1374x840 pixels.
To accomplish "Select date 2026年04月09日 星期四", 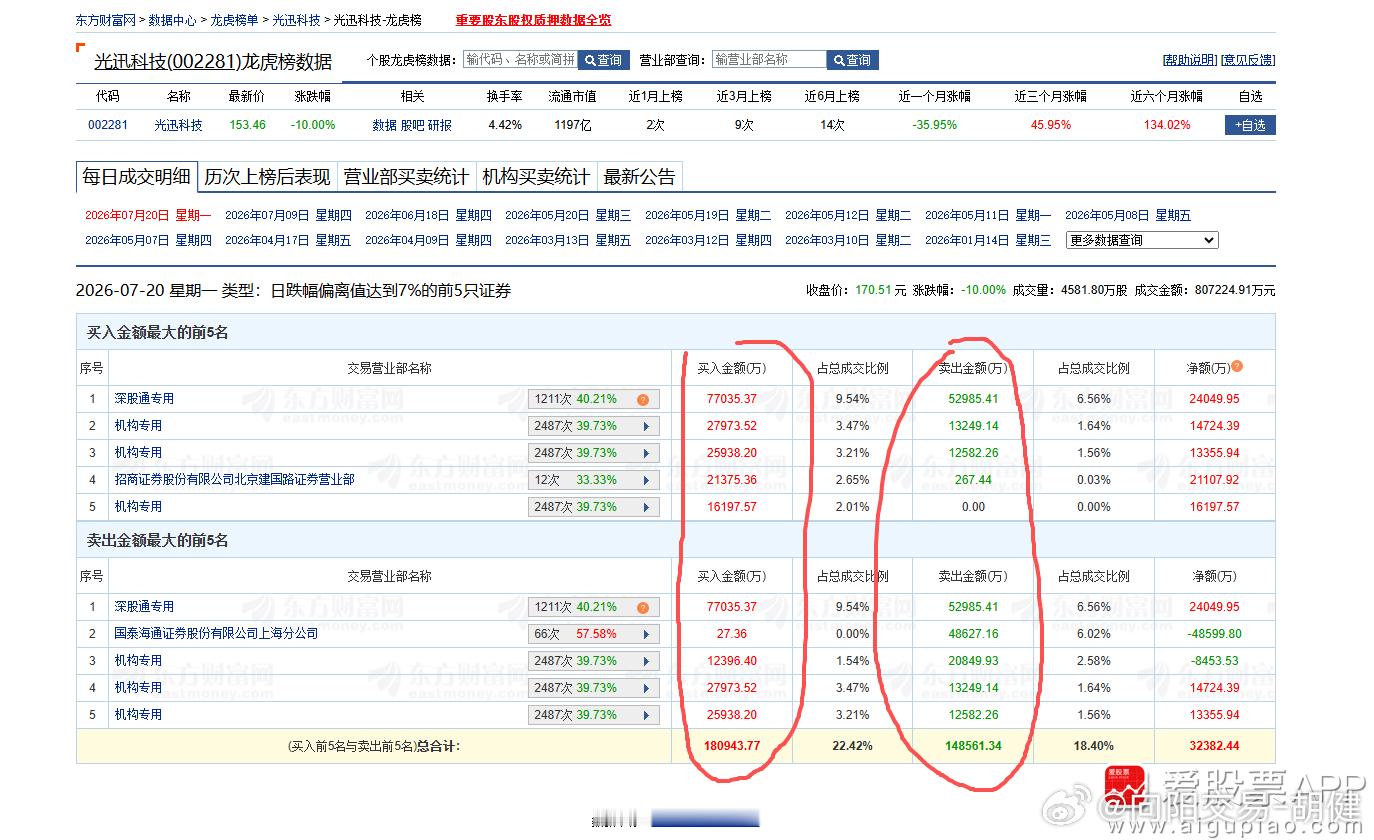I will pos(428,240).
